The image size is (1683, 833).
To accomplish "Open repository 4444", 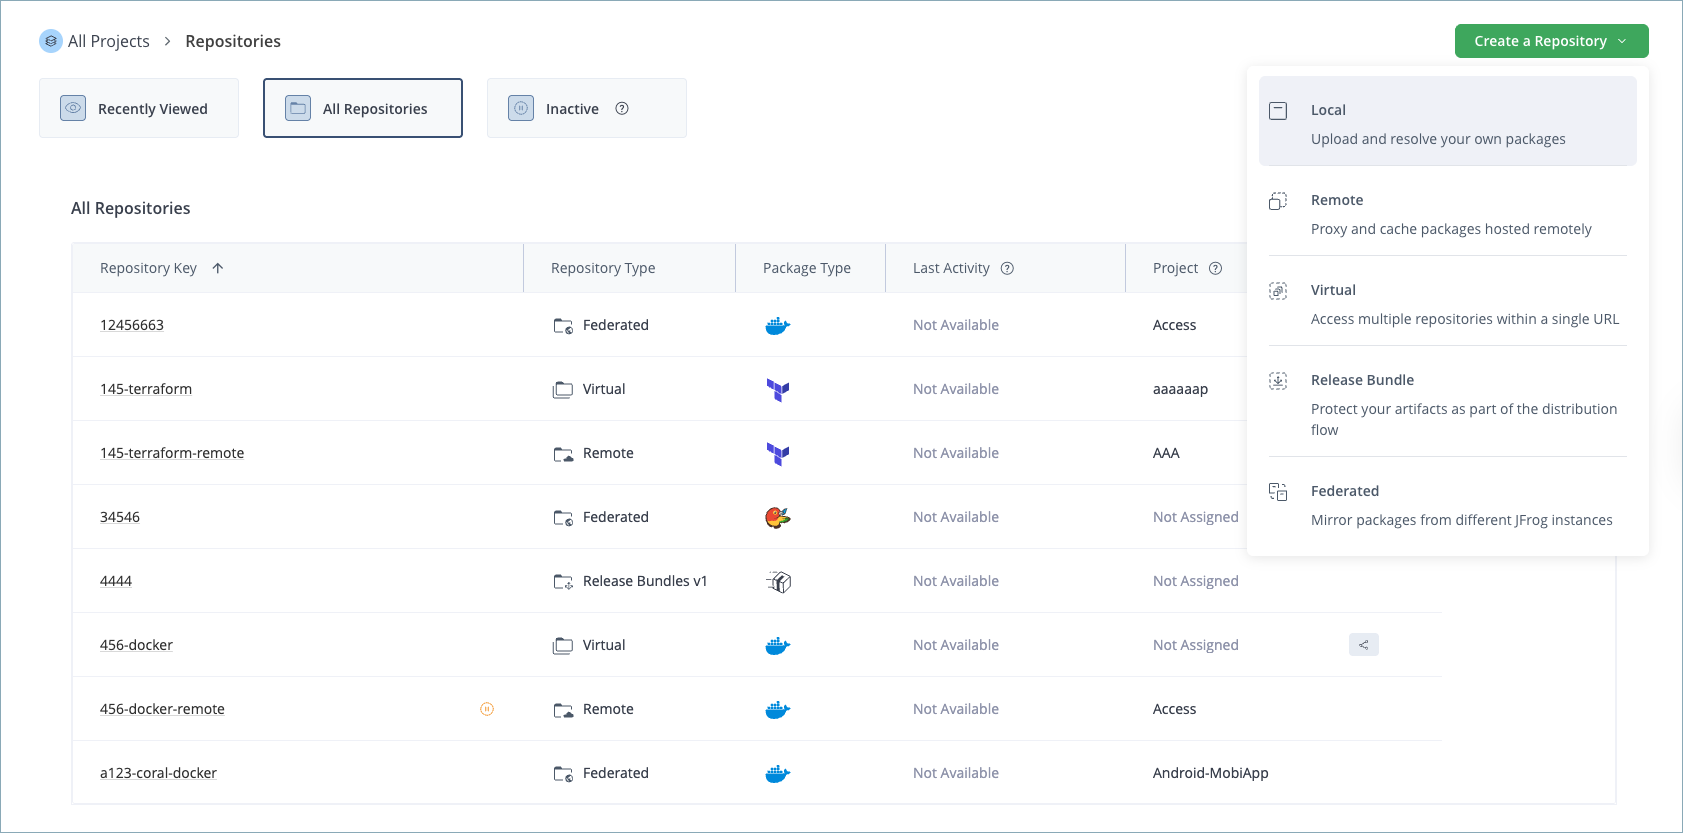I will pyautogui.click(x=116, y=581).
